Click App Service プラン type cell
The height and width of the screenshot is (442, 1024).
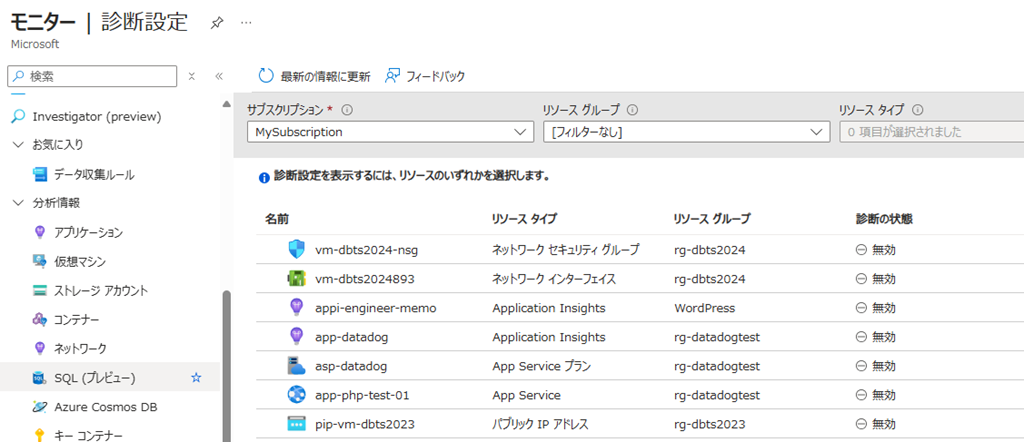541,366
